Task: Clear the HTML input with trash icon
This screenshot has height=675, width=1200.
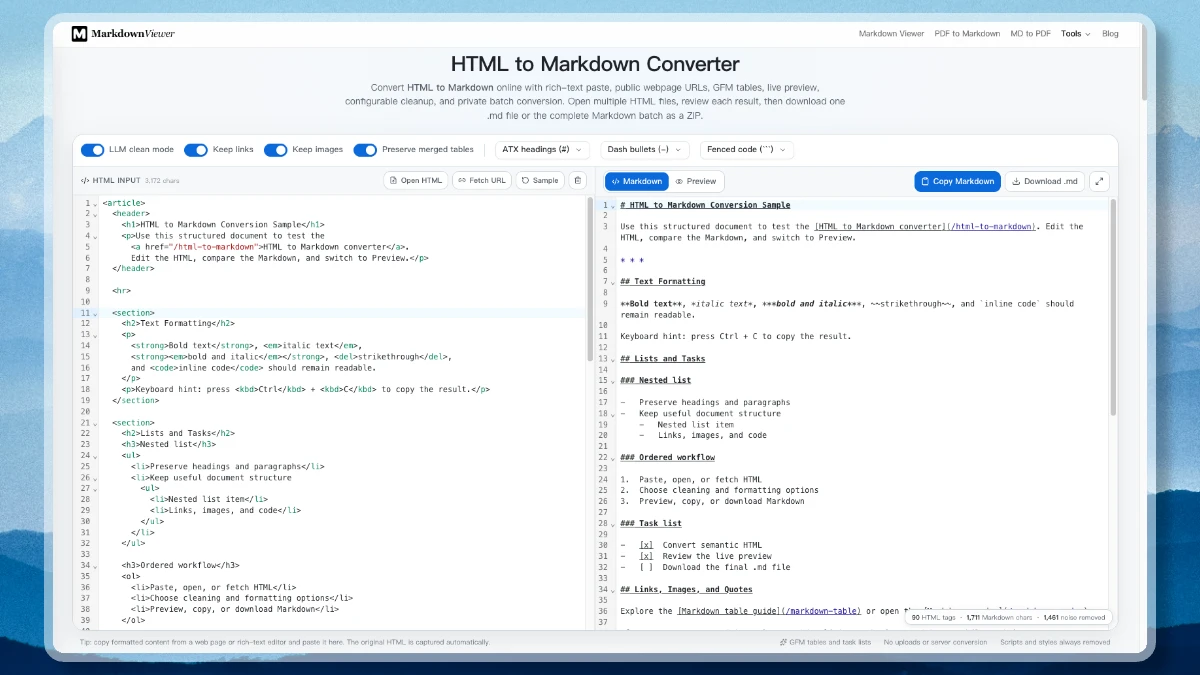Action: click(x=577, y=181)
